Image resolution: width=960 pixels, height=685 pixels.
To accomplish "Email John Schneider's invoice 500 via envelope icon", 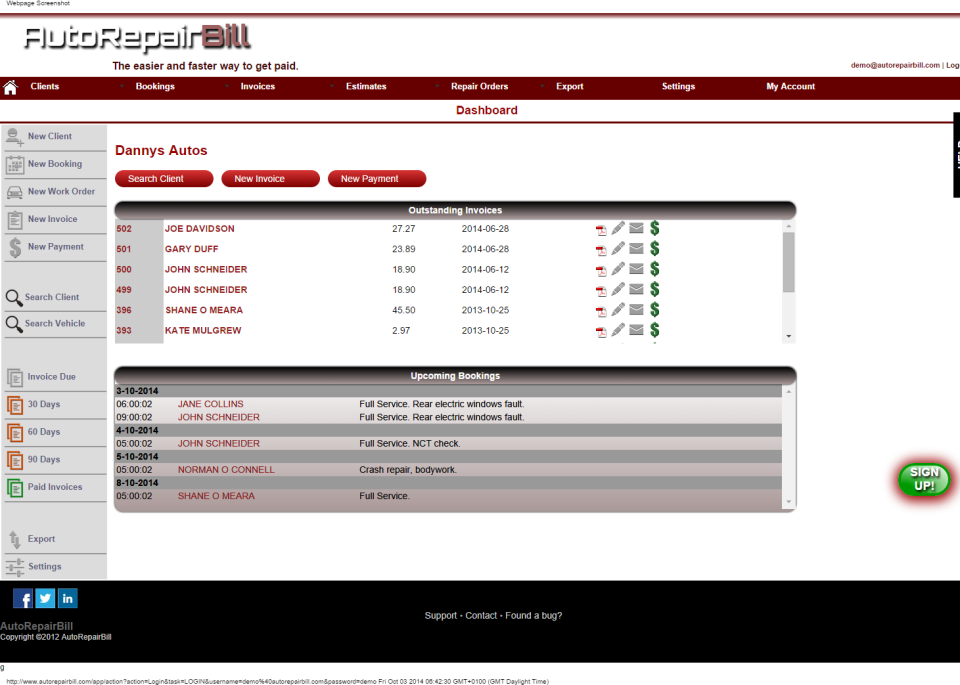I will click(637, 269).
